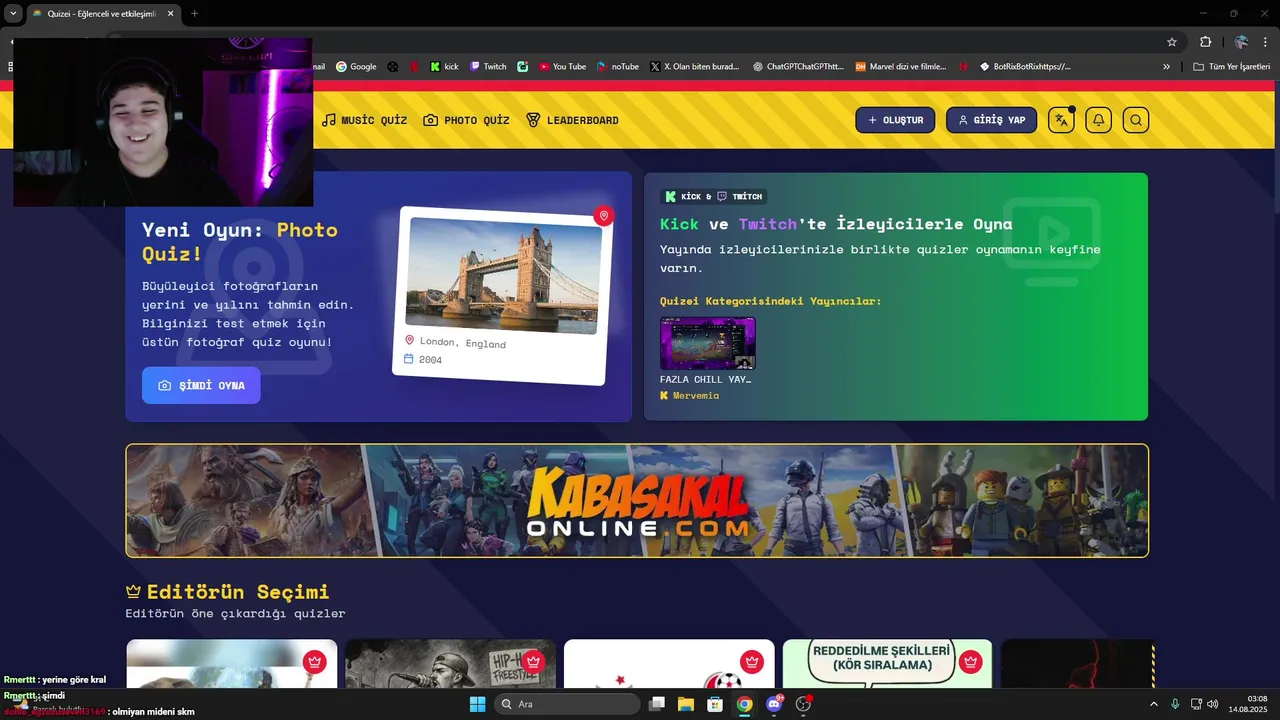Viewport: 1280px width, 720px height.
Task: Open a new browser tab
Action: pyautogui.click(x=194, y=14)
